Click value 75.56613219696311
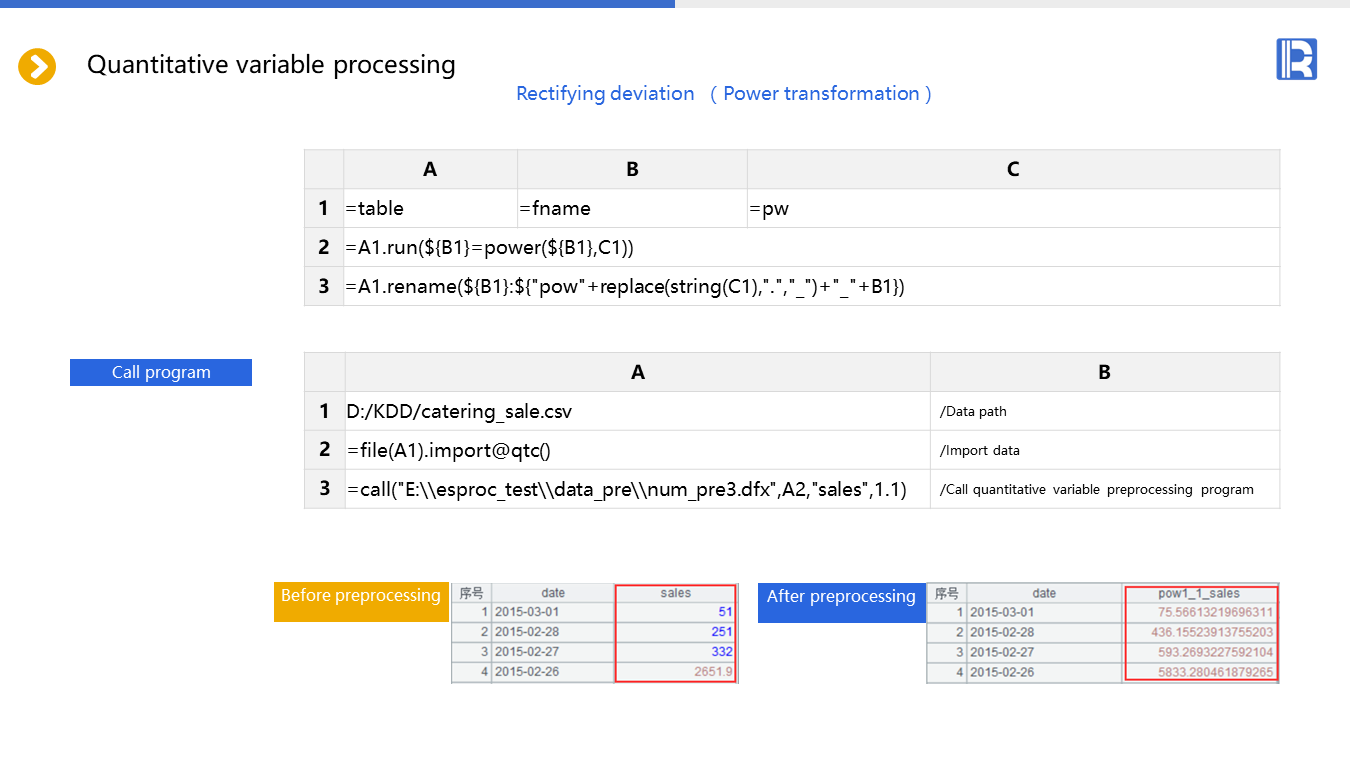This screenshot has height=759, width=1350. (x=1201, y=612)
